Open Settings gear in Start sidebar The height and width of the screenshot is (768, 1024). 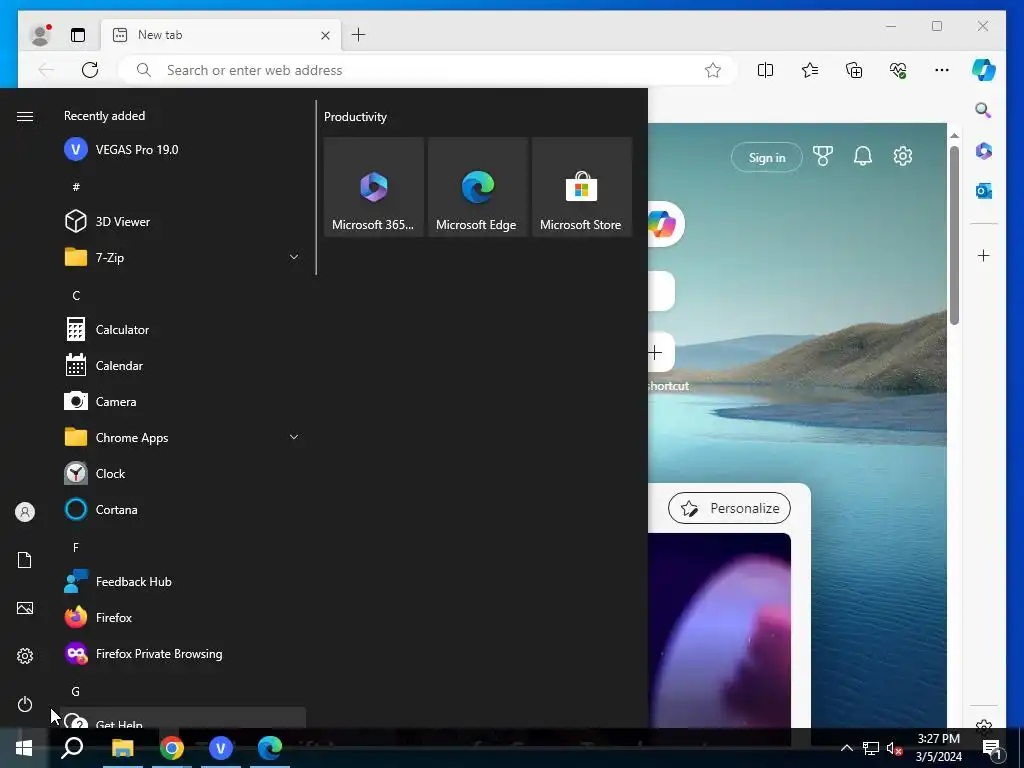pyautogui.click(x=25, y=656)
